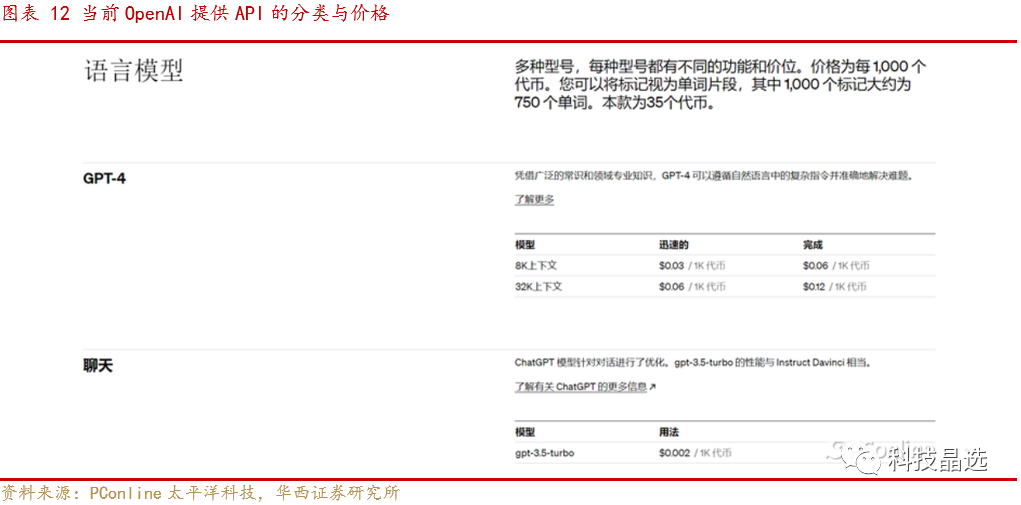Click the 模型 header in chat table
Screen dimensions: 1021x505
(525, 432)
